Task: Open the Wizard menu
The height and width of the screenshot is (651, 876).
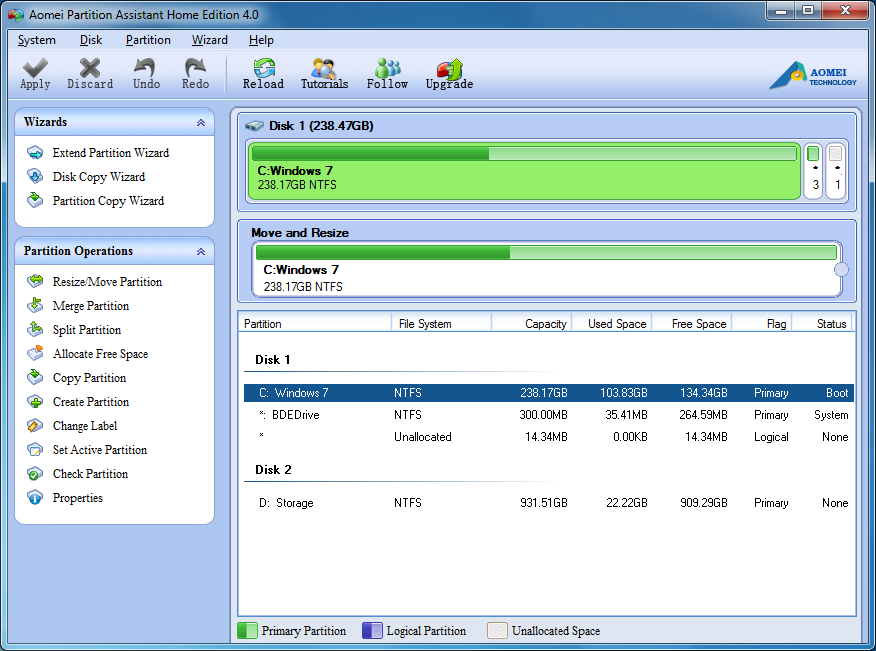Action: 210,40
